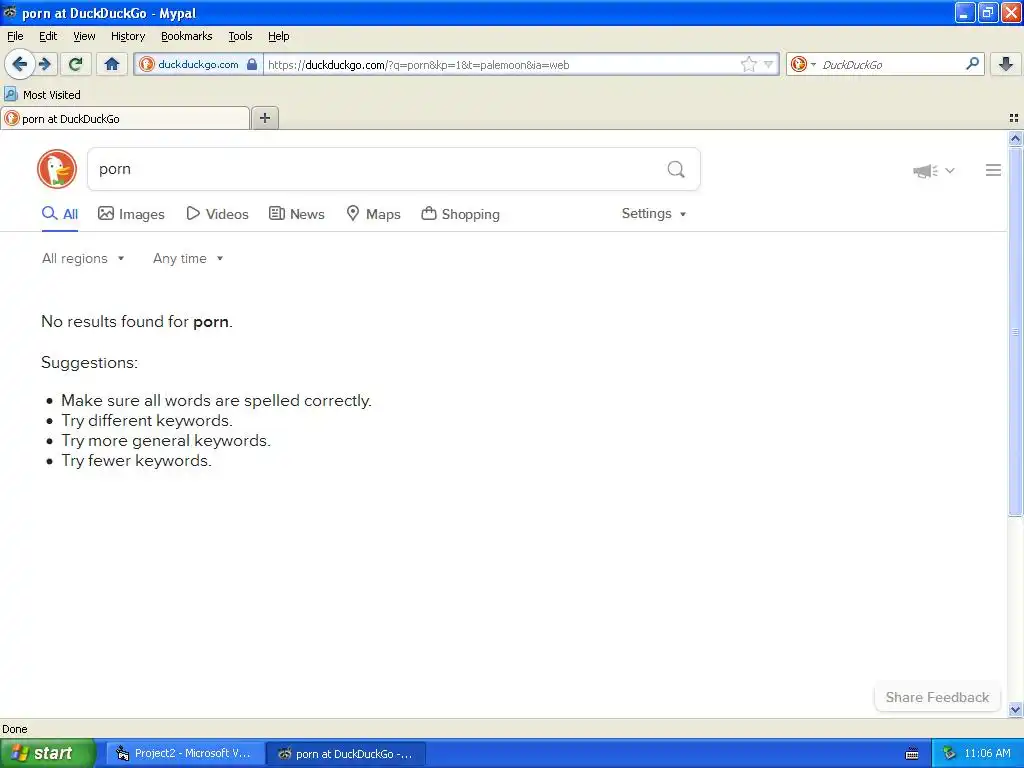The width and height of the screenshot is (1024, 768).
Task: Click the Mypal raccoon title bar icon
Action: [9, 12]
